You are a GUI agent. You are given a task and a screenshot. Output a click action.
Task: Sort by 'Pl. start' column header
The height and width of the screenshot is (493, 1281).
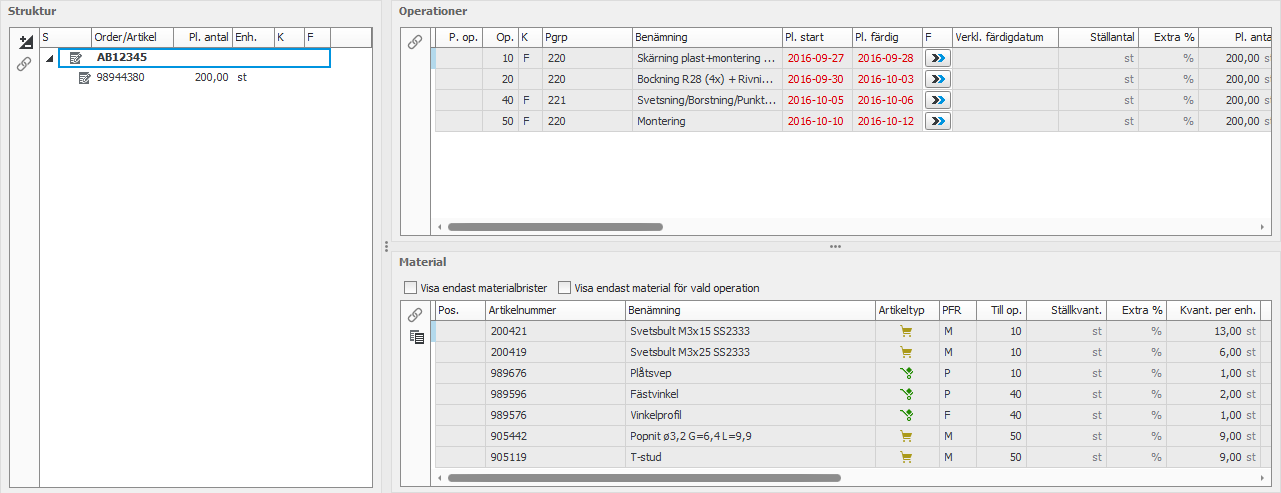tap(816, 37)
